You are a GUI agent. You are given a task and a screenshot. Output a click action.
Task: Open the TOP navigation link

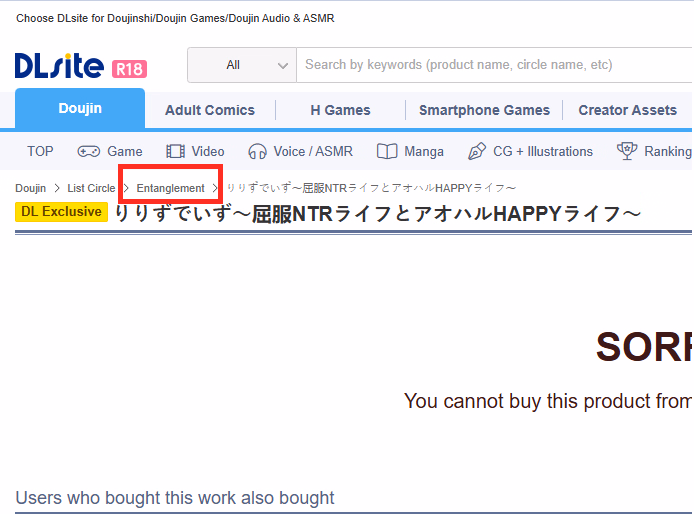click(x=40, y=151)
